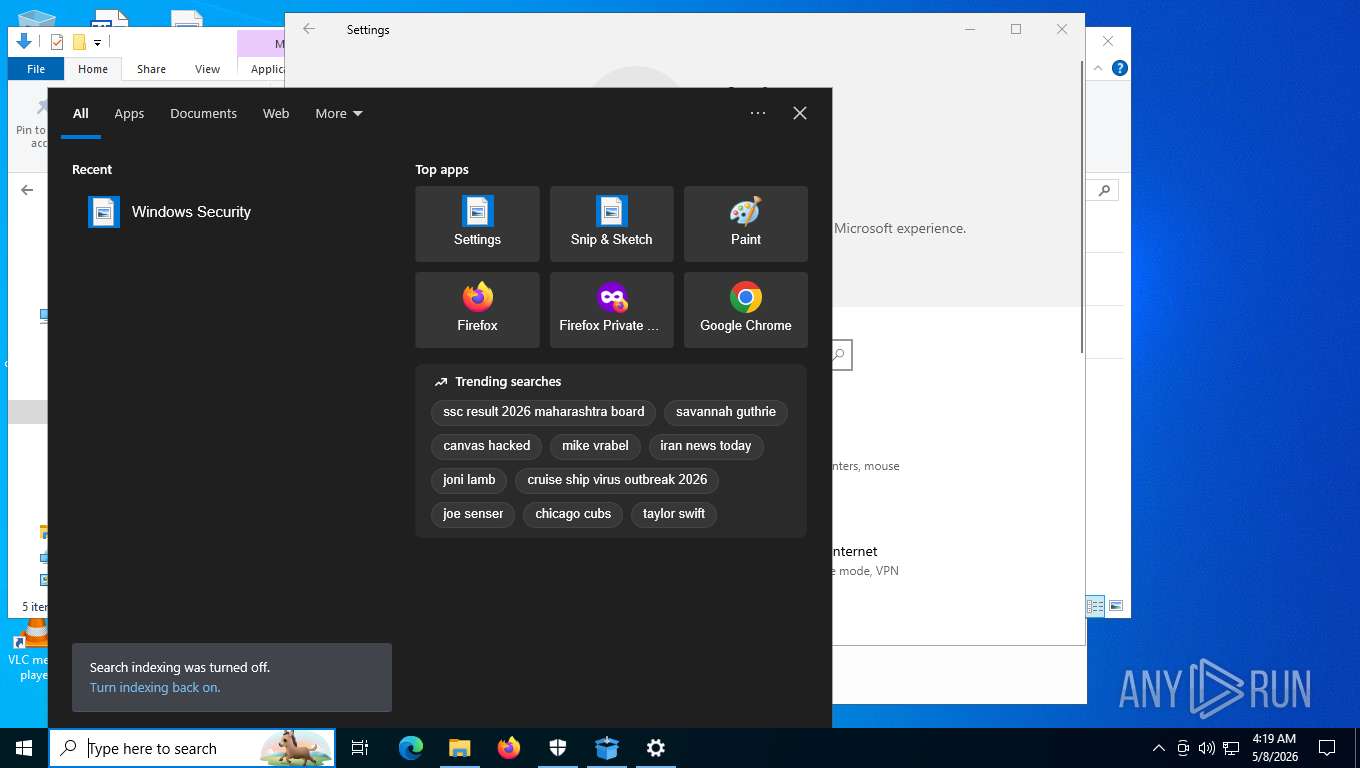
Task: Open recent Windows Security item
Action: (230, 212)
